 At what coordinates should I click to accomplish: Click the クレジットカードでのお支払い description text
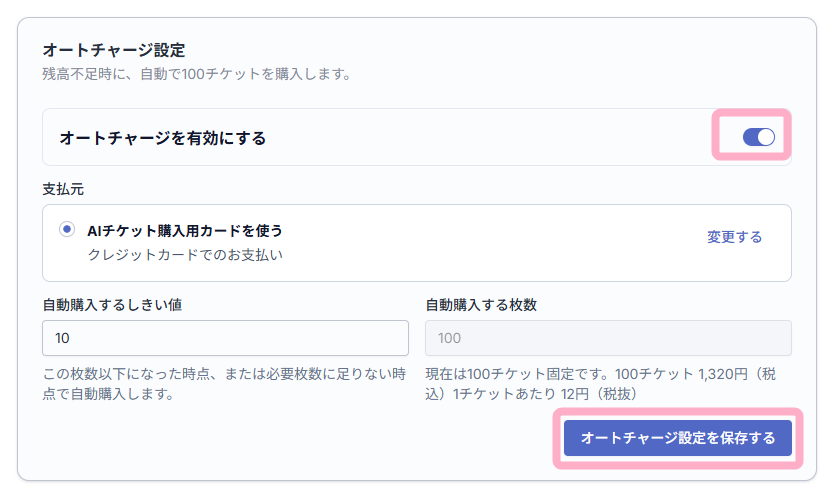click(185, 255)
